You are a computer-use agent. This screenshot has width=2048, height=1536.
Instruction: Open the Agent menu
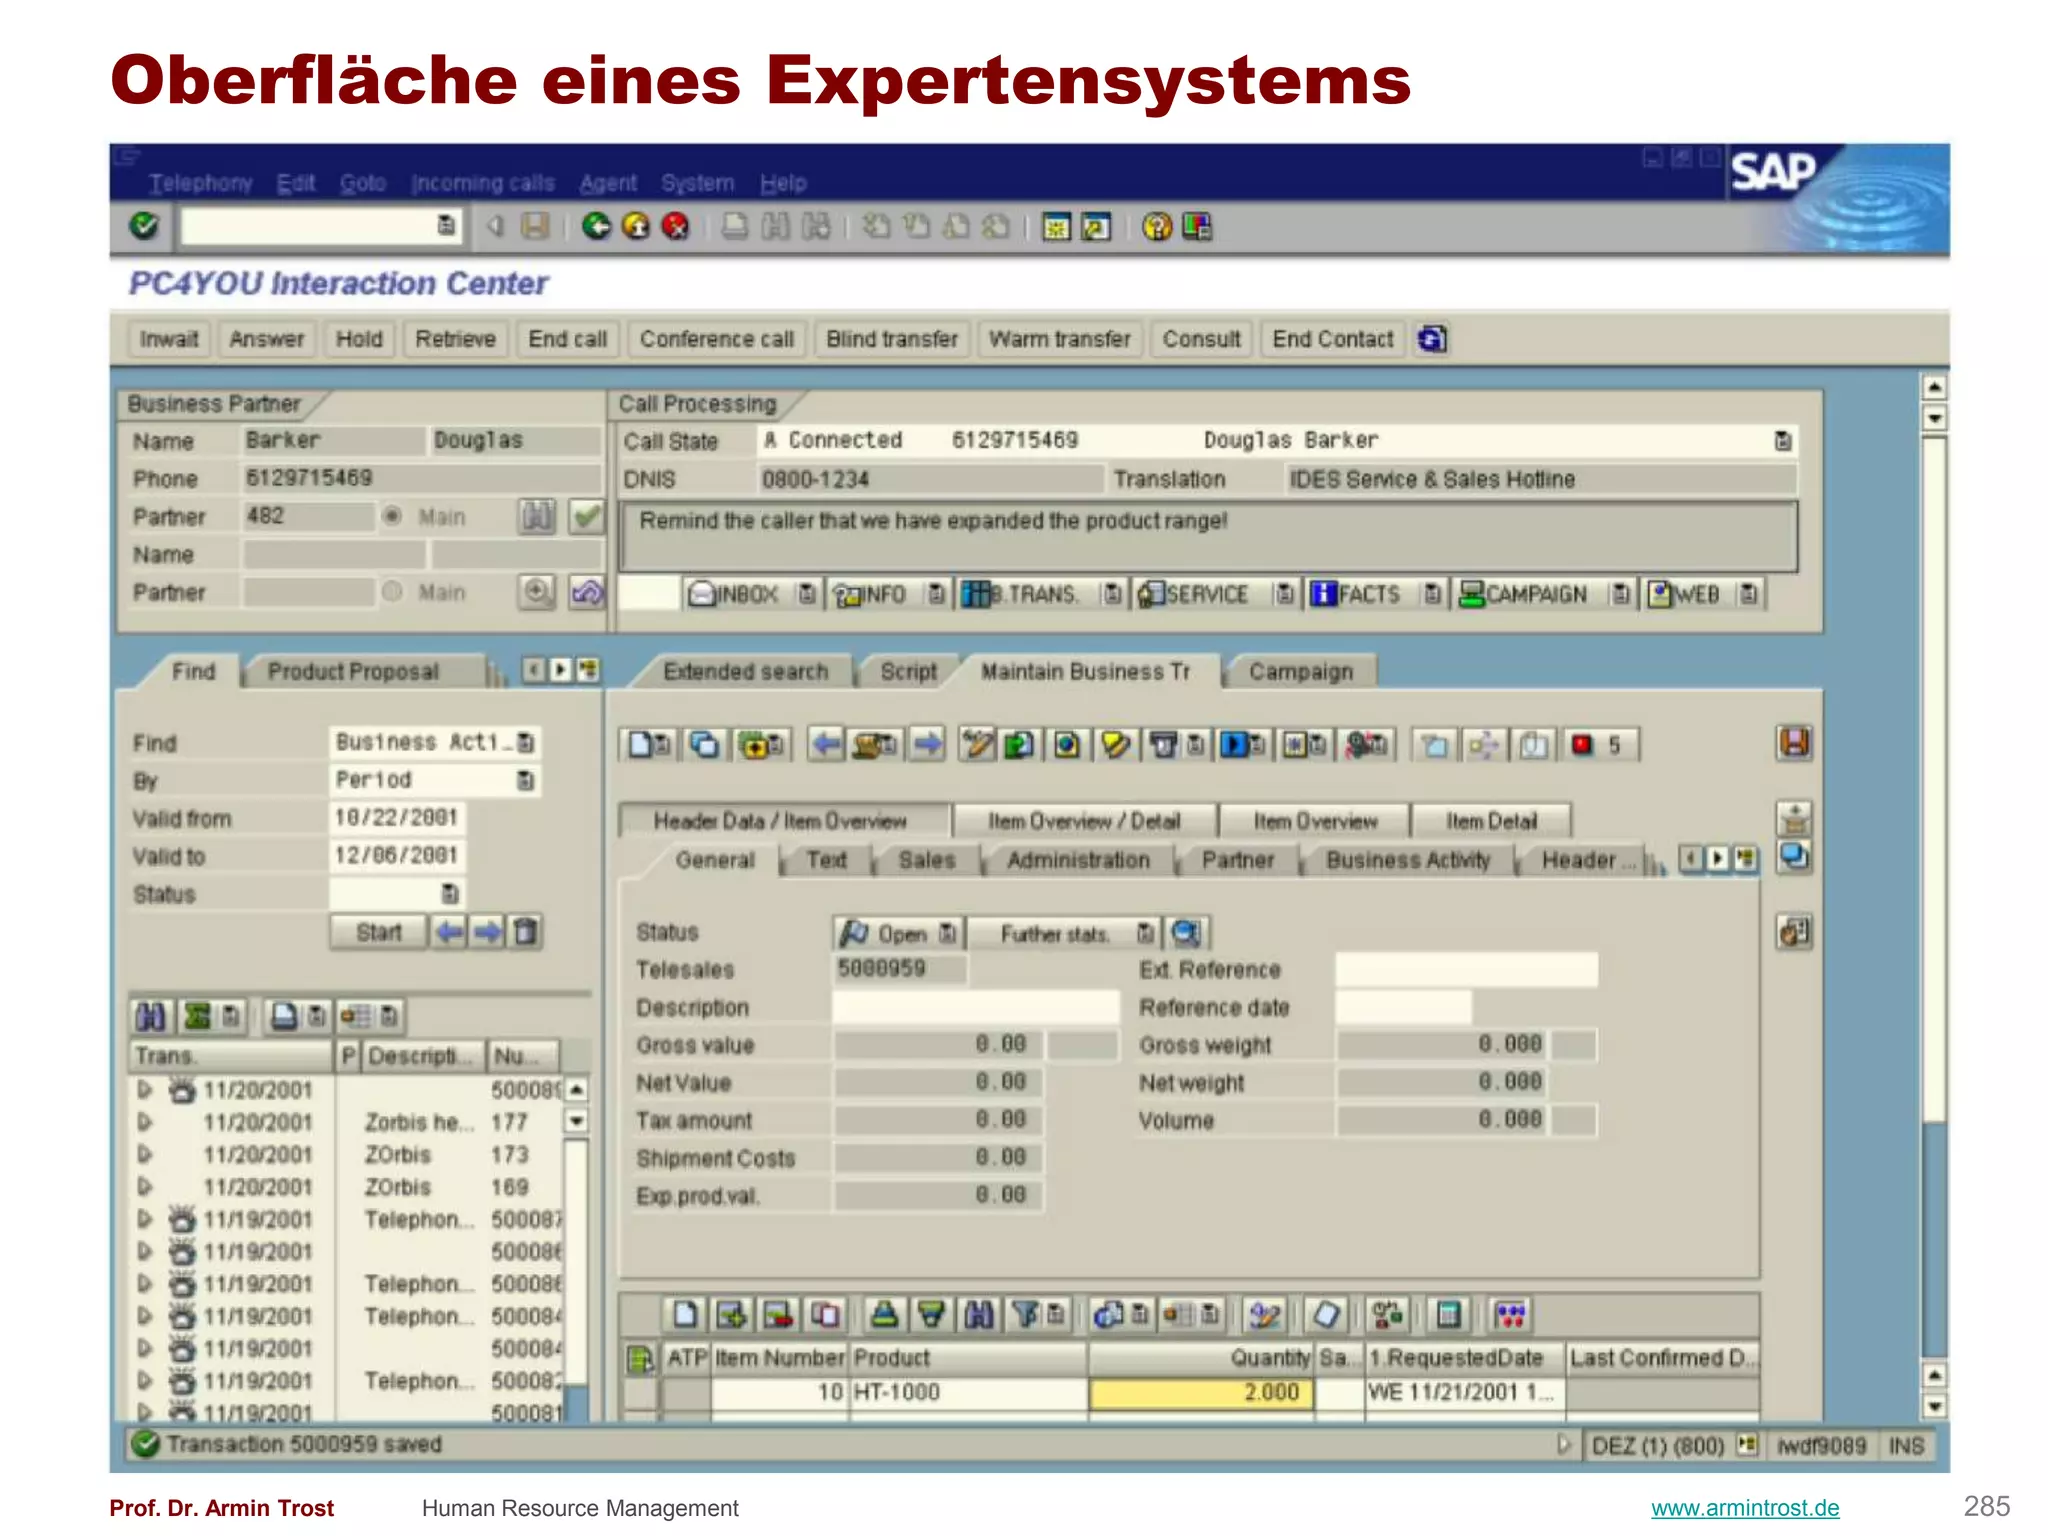(x=608, y=183)
